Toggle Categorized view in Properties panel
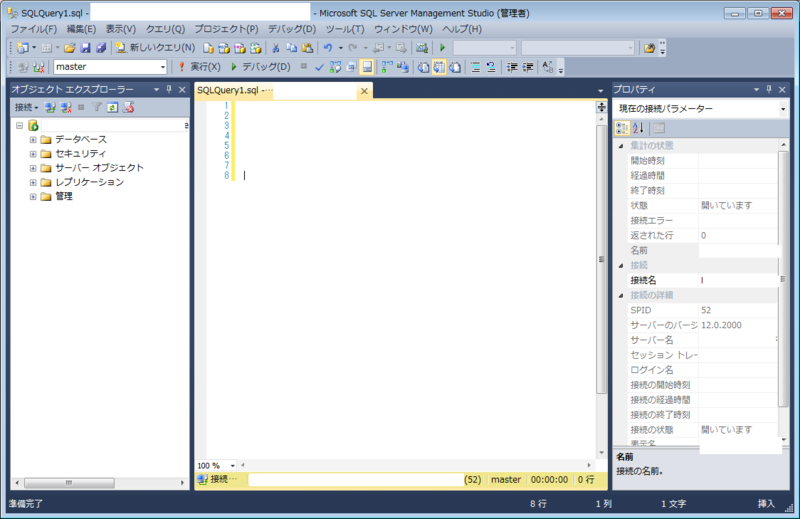Viewport: 800px width, 519px height. 622,128
